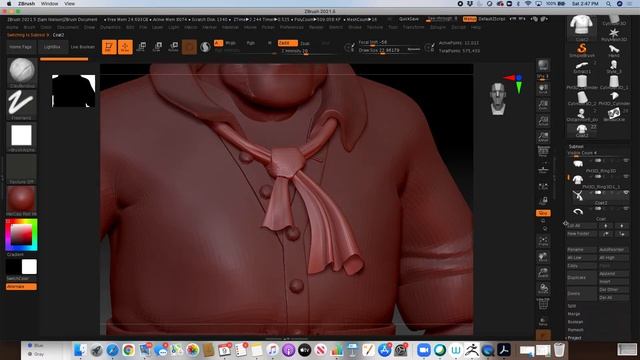Open the View menu in the menu bar
Viewport: 640px width, 360px height.
click(70, 4)
